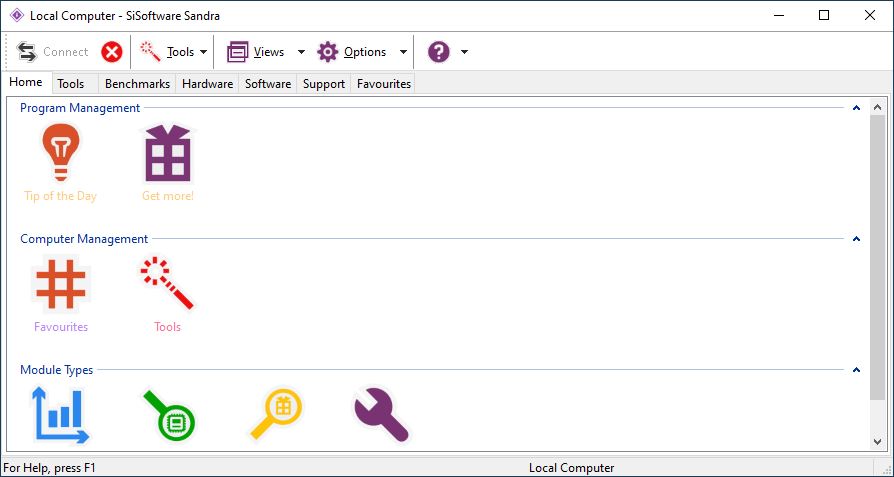The width and height of the screenshot is (894, 477).
Task: Switch to the Benchmarks tab
Action: coord(137,84)
